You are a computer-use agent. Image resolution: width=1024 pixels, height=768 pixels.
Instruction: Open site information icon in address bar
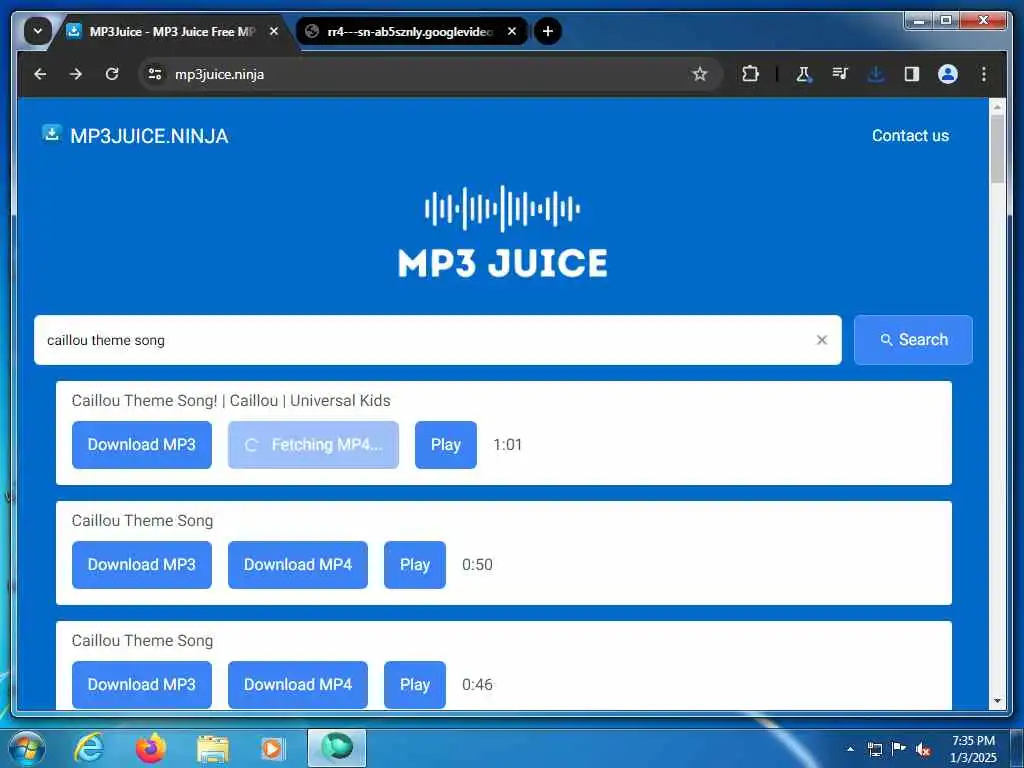click(155, 74)
